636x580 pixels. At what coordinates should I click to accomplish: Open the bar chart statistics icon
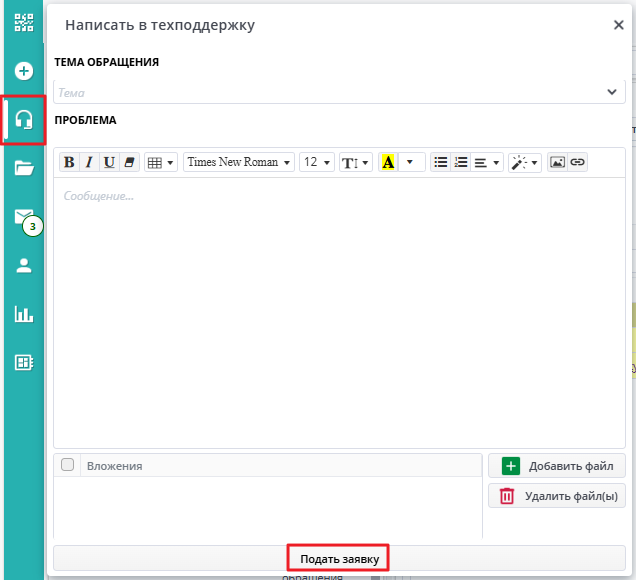click(x=24, y=314)
